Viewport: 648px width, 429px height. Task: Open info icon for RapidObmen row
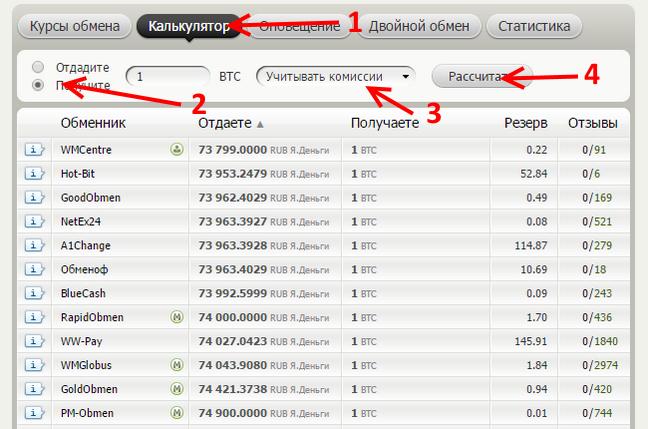(x=34, y=317)
